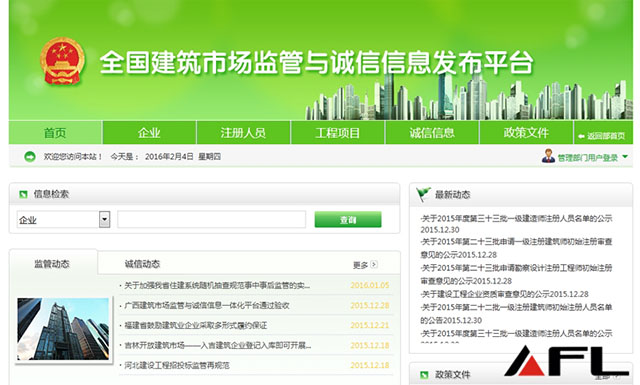
Task: Click the green 查询 search button
Action: [x=348, y=220]
